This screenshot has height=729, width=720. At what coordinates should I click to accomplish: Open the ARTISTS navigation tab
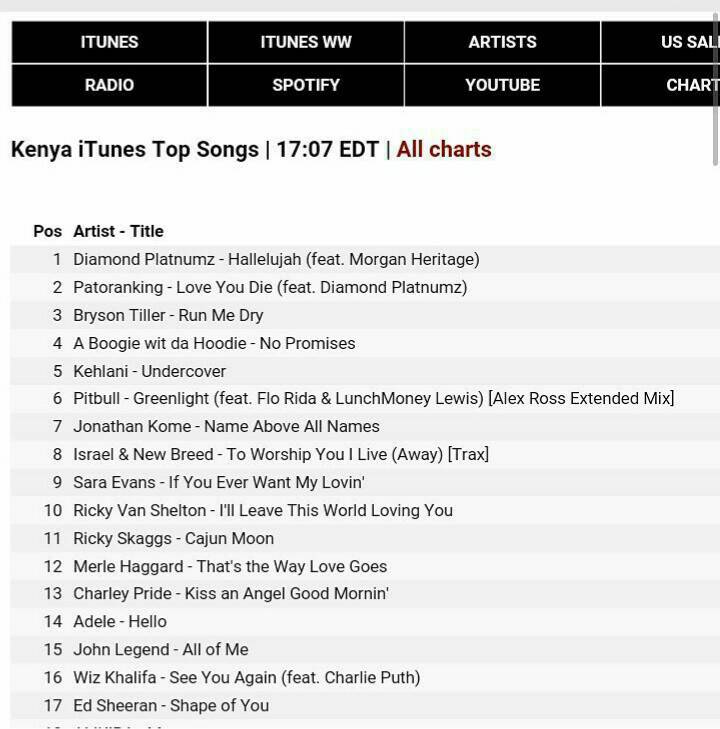point(502,42)
